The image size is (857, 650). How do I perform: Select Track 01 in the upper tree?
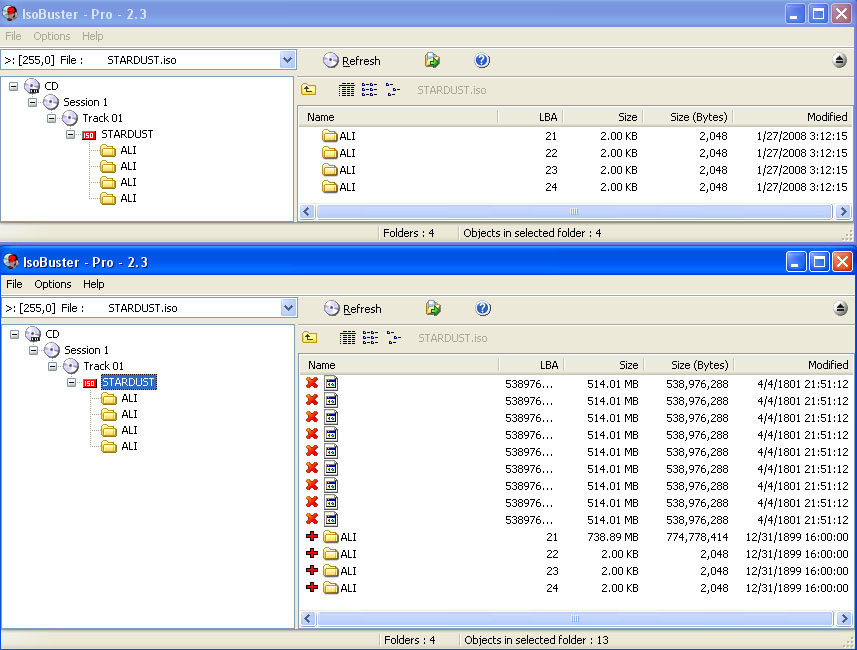[102, 118]
